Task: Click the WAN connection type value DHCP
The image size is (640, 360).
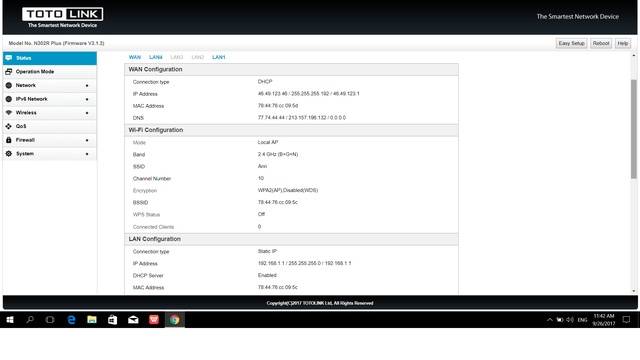Action: click(x=265, y=82)
